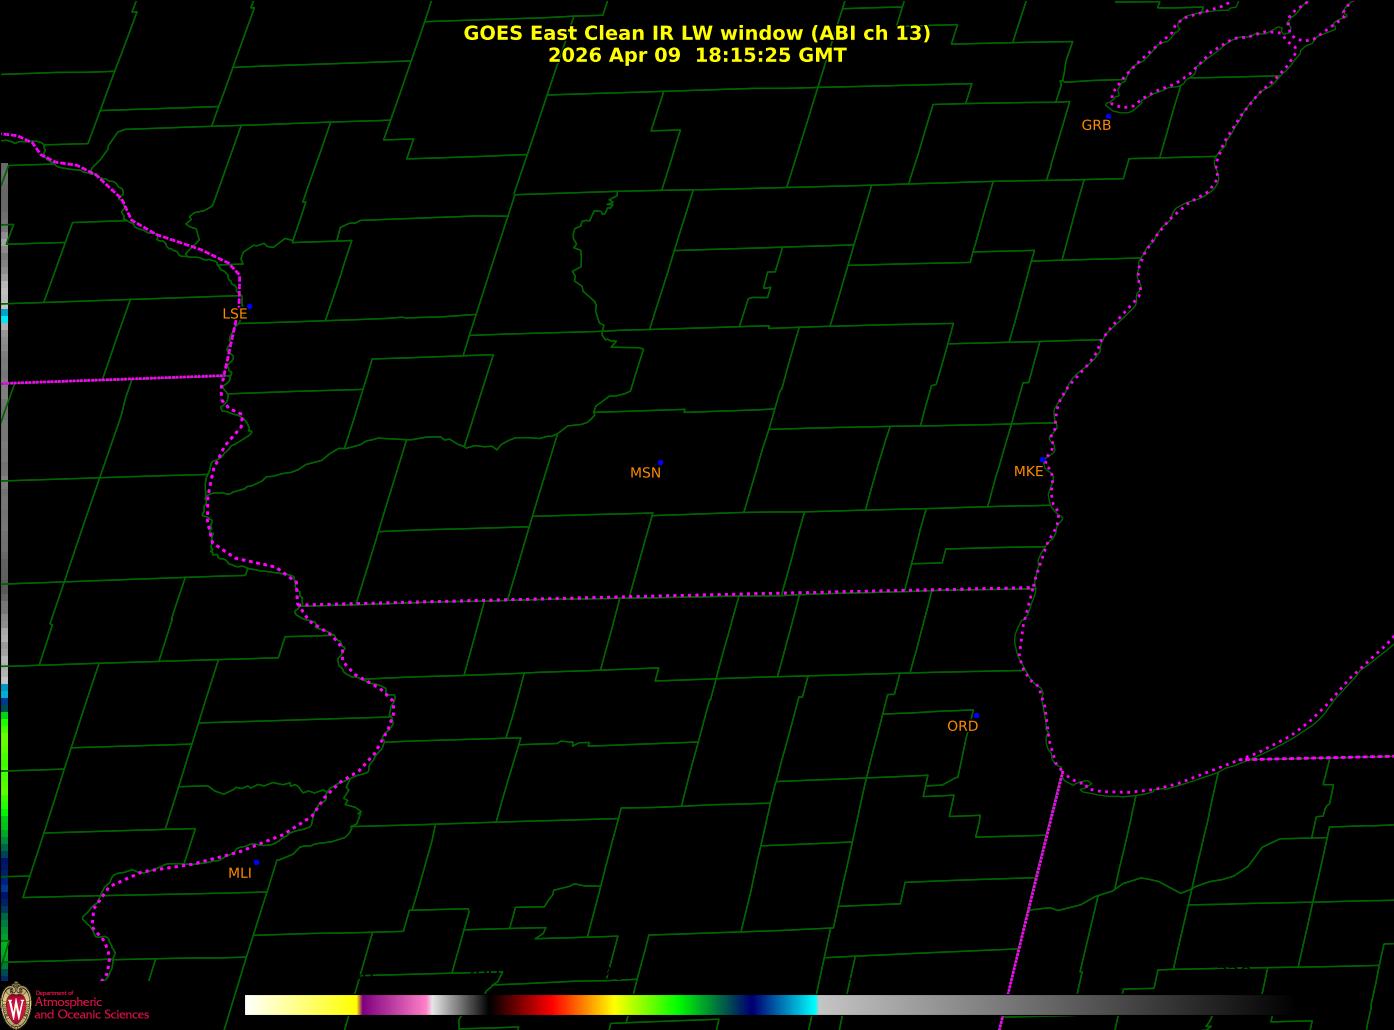Click the LSE station label
Screen dimensions: 1394x1030
[234, 314]
